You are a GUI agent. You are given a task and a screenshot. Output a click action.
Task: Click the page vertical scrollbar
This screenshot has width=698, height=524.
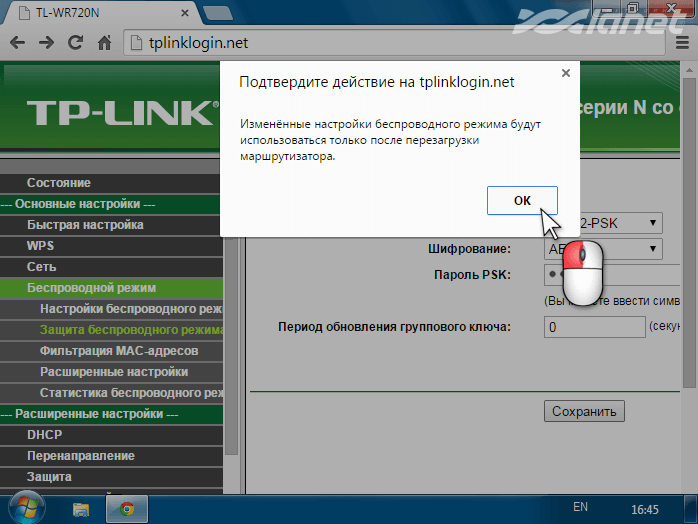[690, 232]
